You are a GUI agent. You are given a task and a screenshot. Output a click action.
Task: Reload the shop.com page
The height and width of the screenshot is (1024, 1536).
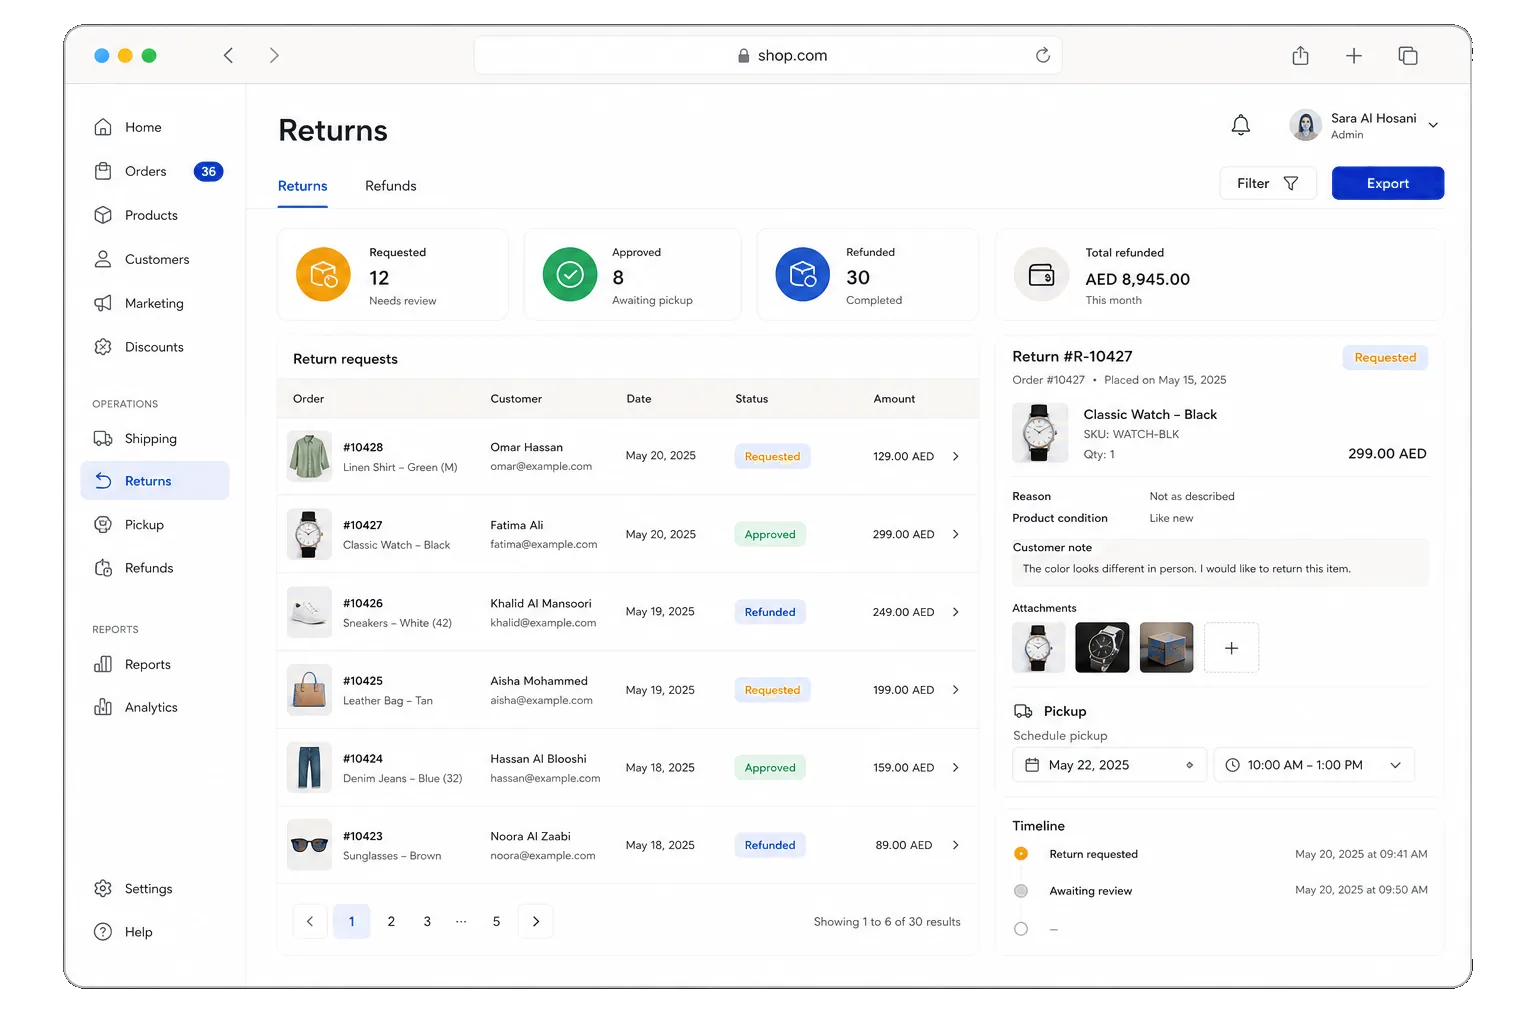pyautogui.click(x=1043, y=55)
